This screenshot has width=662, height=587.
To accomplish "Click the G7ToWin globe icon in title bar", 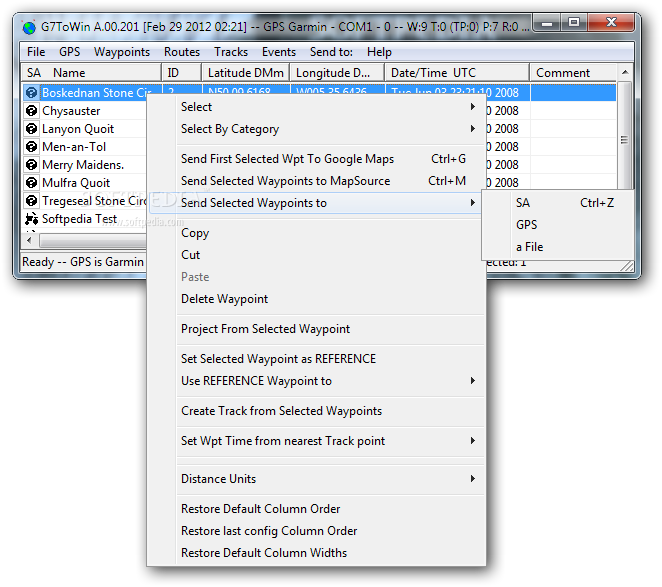I will [x=29, y=27].
